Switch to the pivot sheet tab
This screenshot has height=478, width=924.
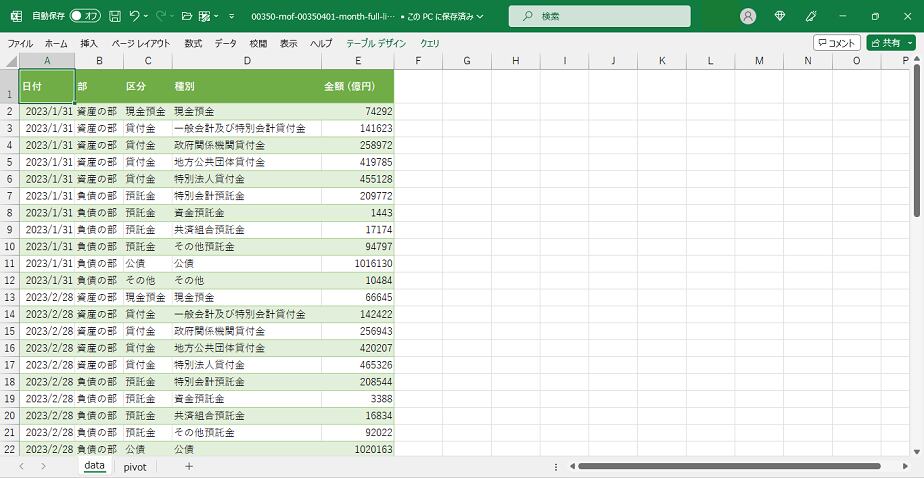pos(135,466)
